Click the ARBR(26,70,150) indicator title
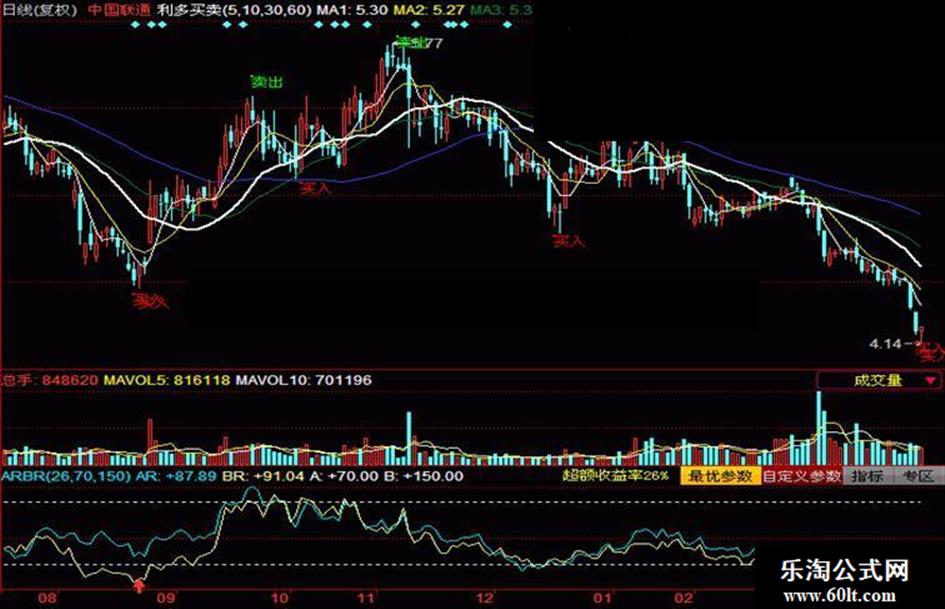Image resolution: width=945 pixels, height=609 pixels. tap(66, 475)
